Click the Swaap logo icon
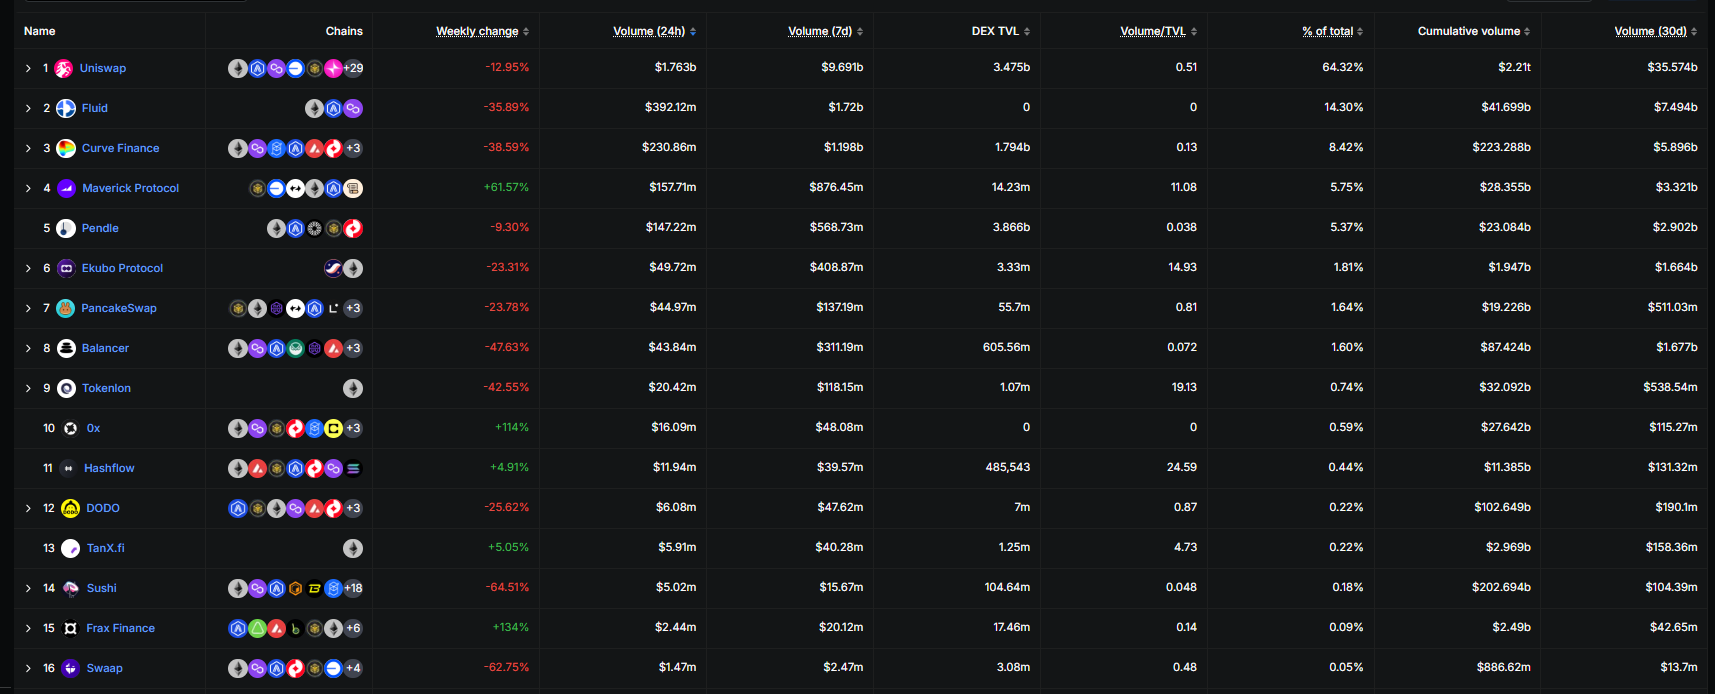The image size is (1715, 694). click(x=71, y=668)
